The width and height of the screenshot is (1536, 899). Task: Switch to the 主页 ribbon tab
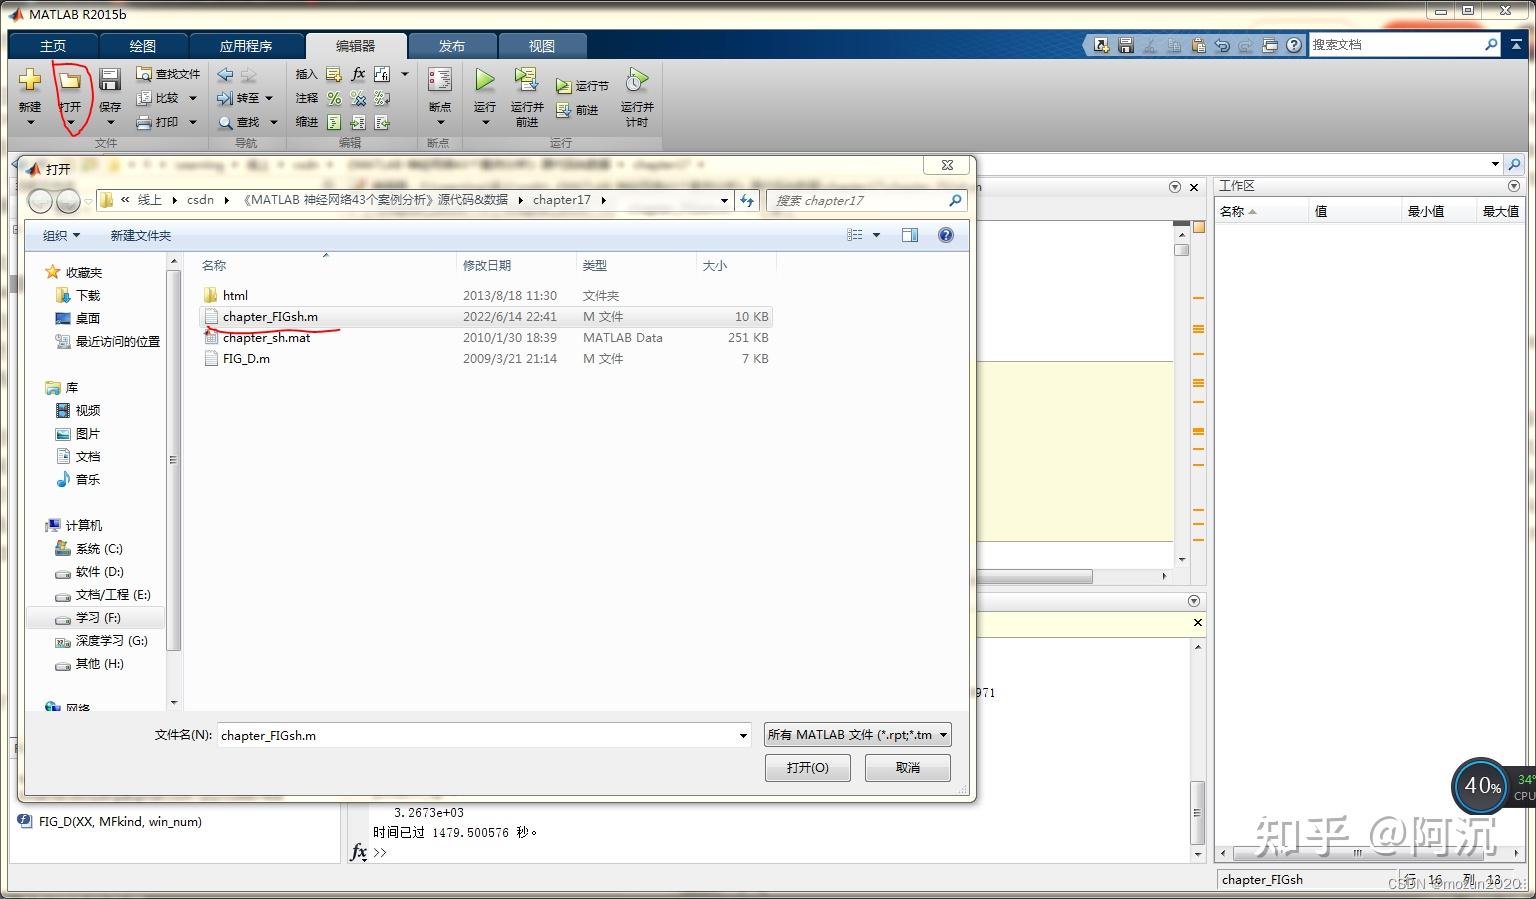(53, 45)
